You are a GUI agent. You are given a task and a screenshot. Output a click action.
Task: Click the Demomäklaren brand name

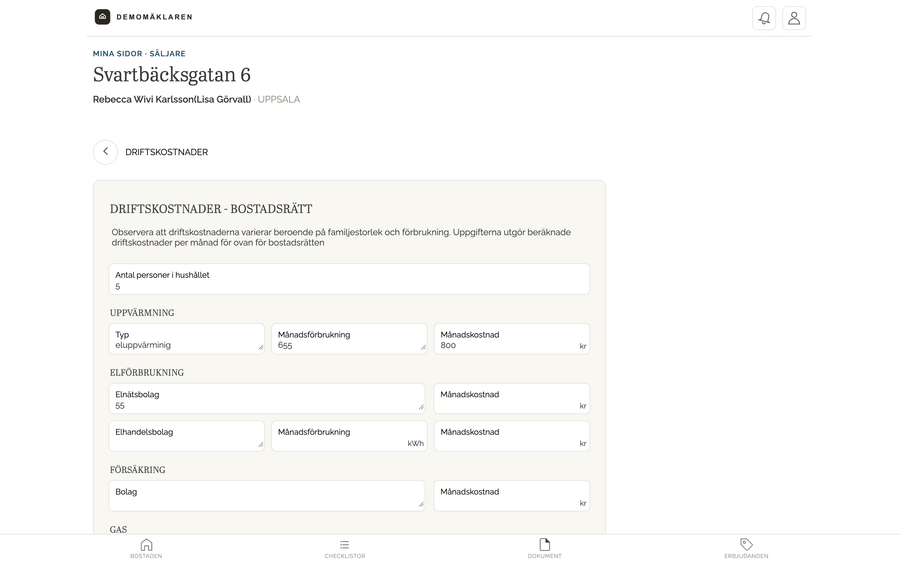[154, 17]
